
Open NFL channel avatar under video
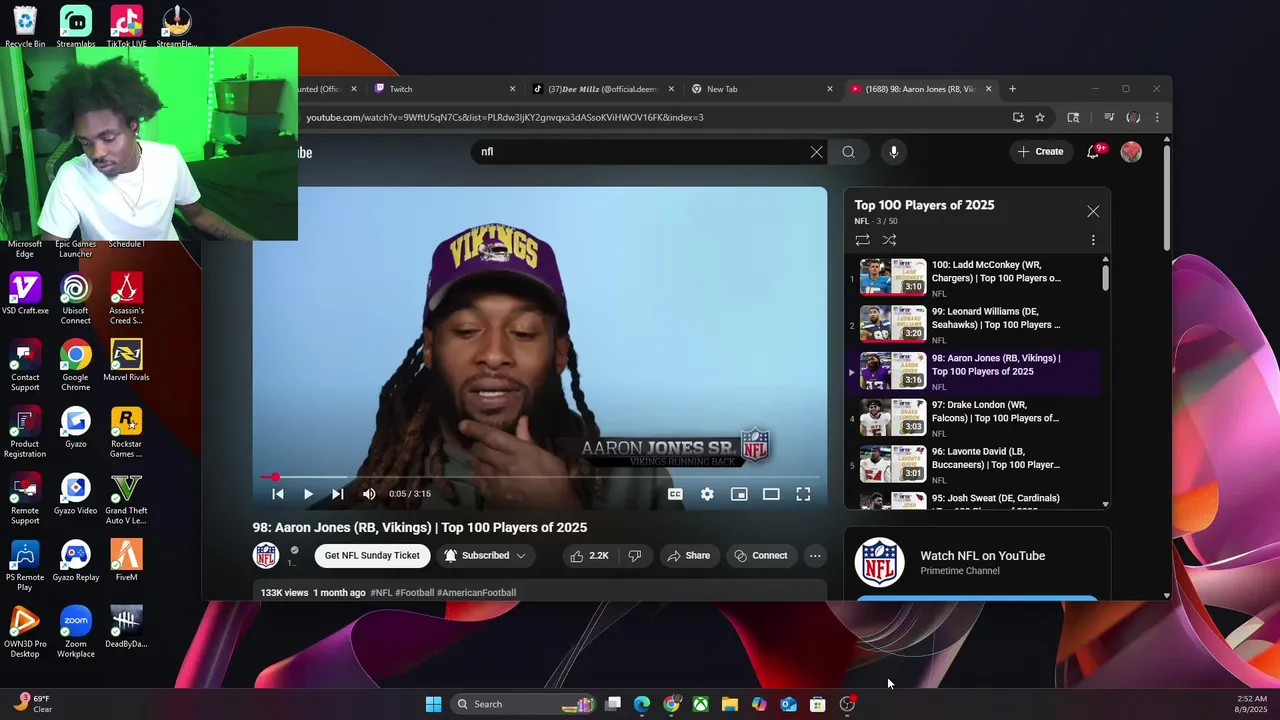tap(266, 555)
